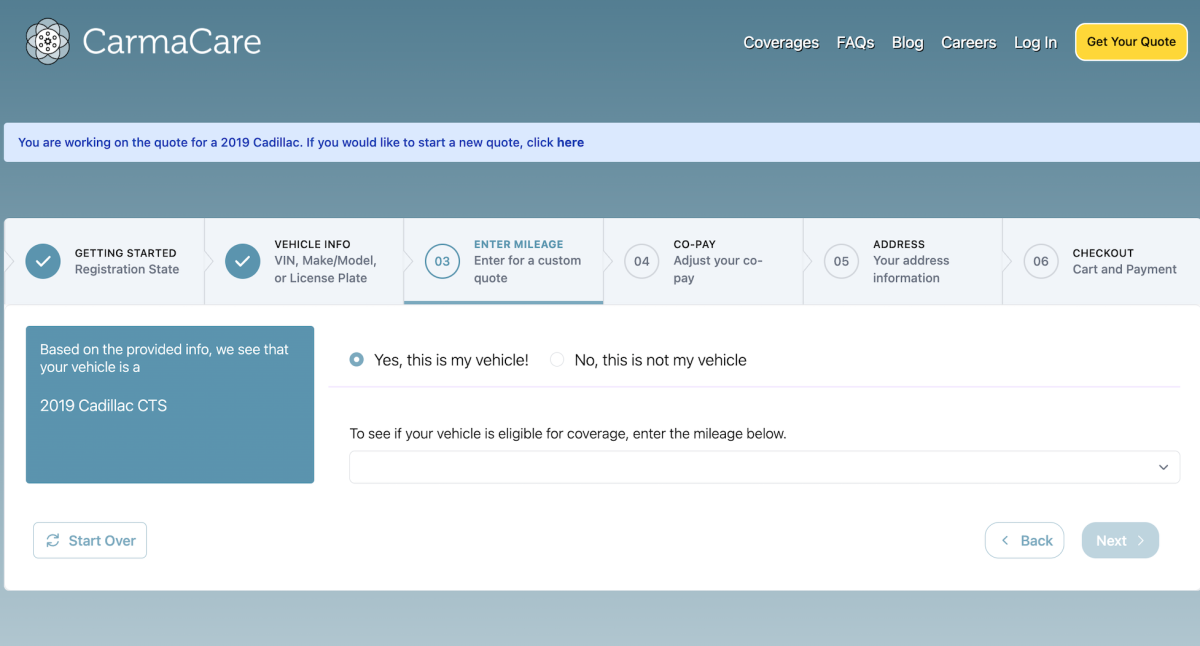The height and width of the screenshot is (646, 1200).
Task: Click "here" link to start new quote
Action: click(x=570, y=142)
